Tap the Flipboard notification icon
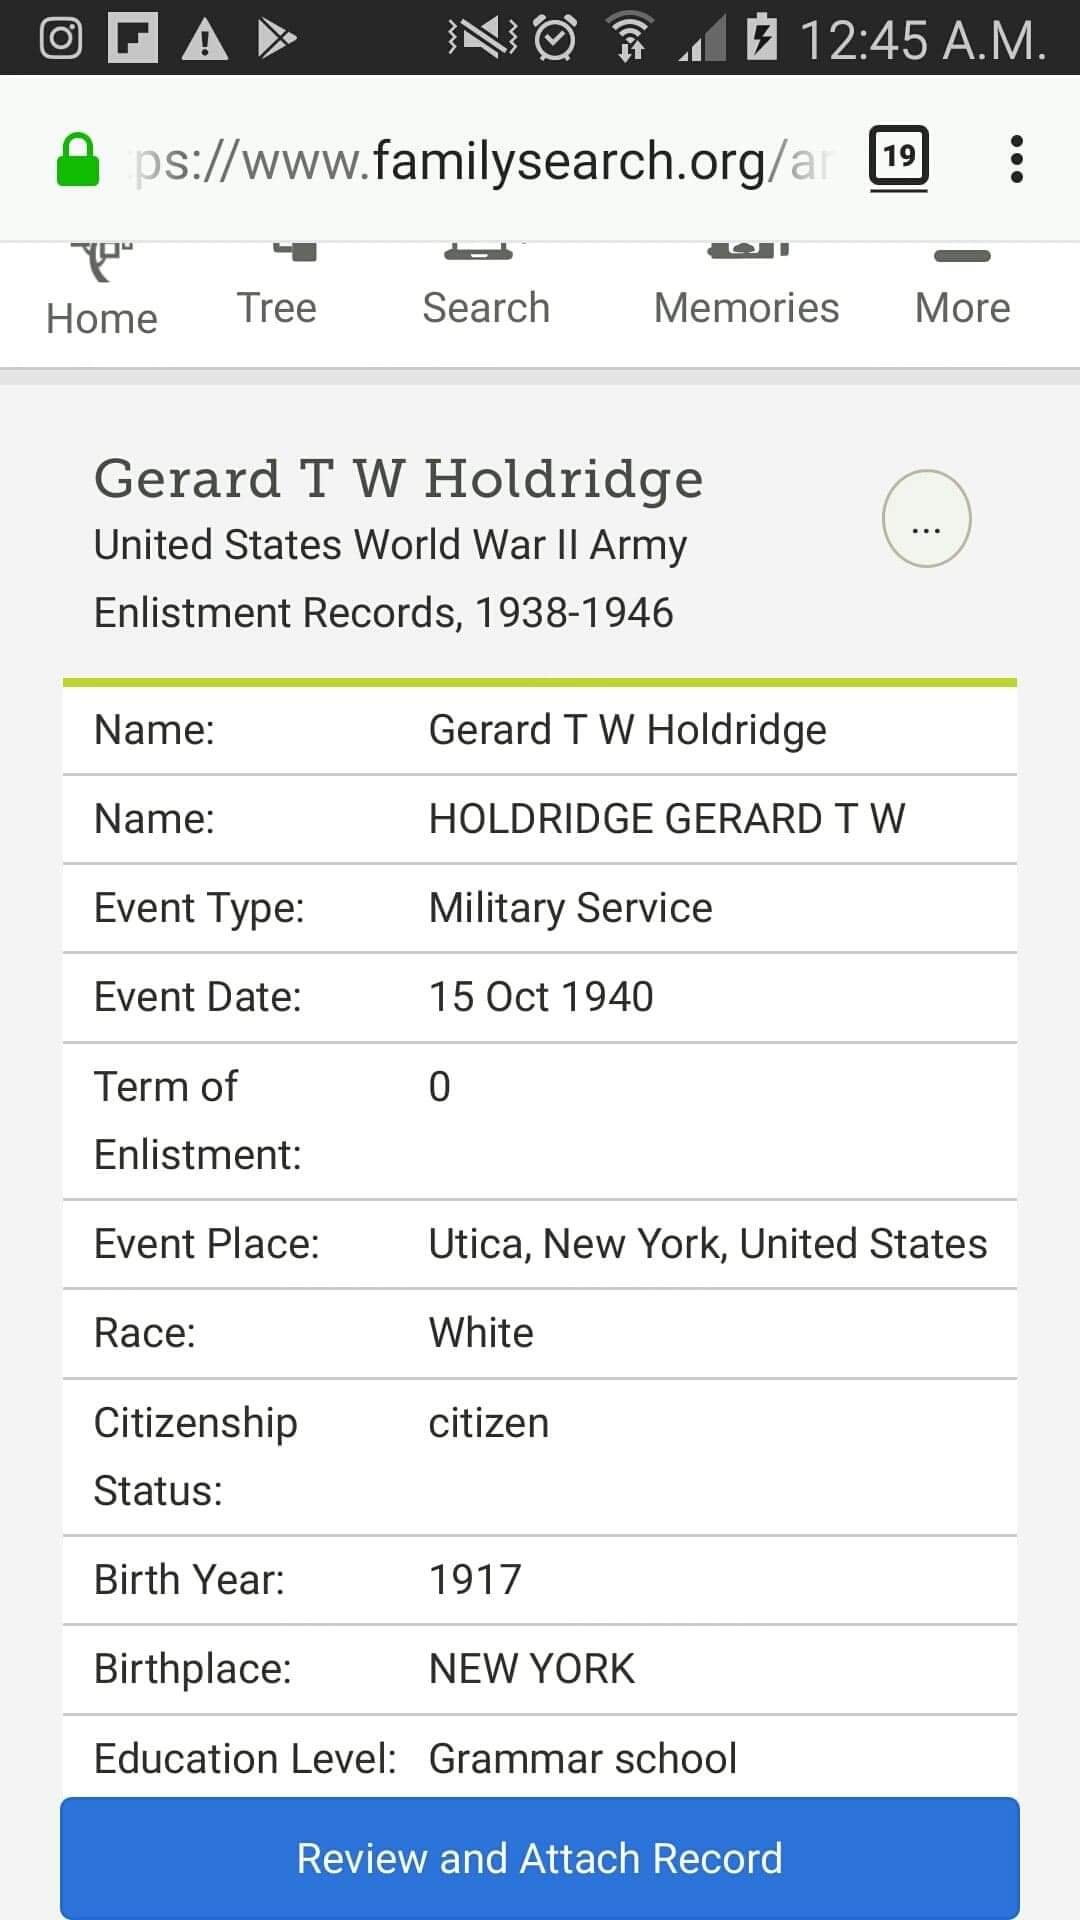The width and height of the screenshot is (1080, 1920). coord(132,39)
